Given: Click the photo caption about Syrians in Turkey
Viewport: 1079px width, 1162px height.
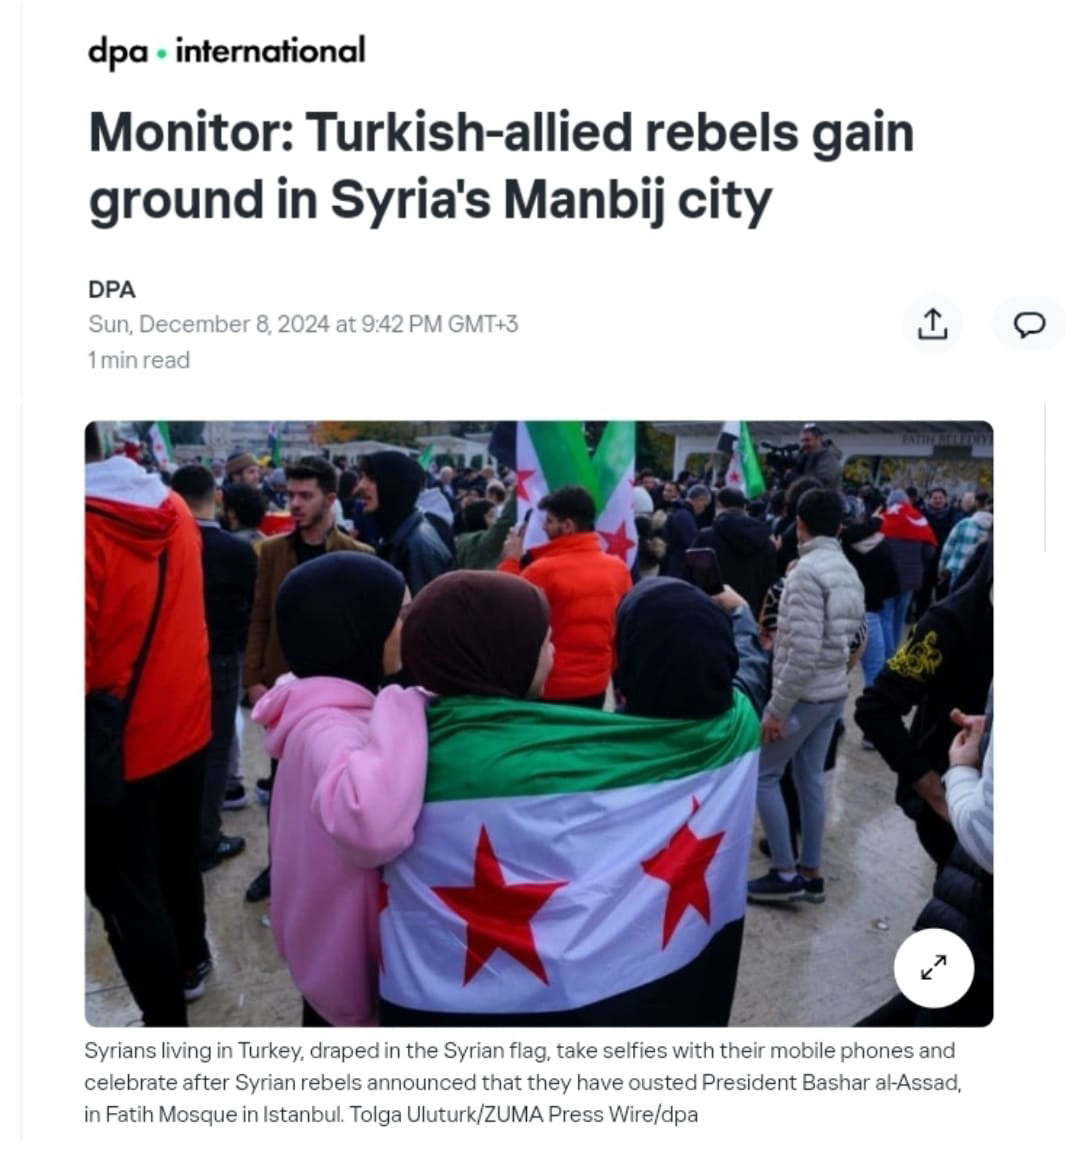Looking at the screenshot, I should point(522,1083).
